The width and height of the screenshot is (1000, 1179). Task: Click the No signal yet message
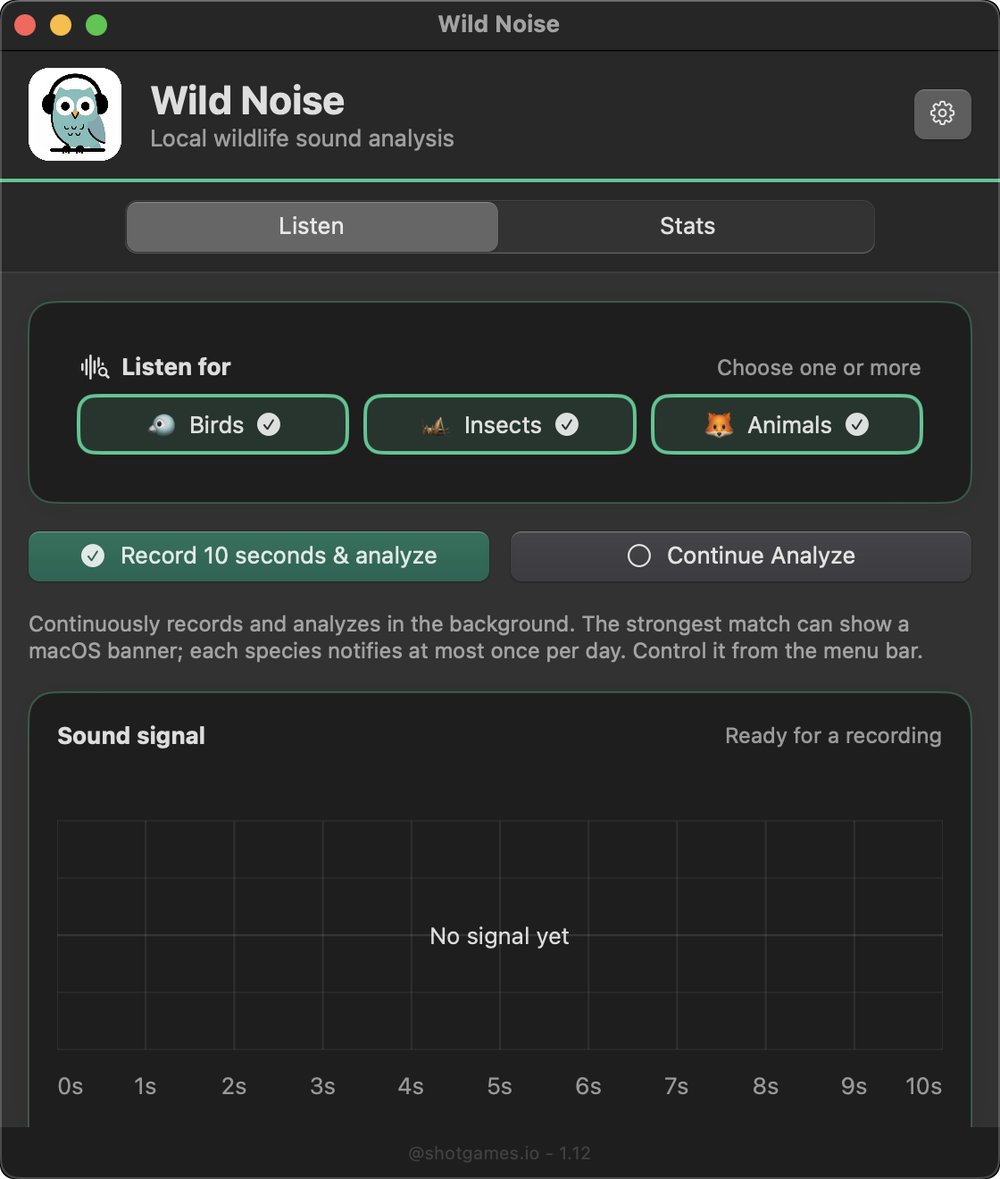pyautogui.click(x=499, y=936)
